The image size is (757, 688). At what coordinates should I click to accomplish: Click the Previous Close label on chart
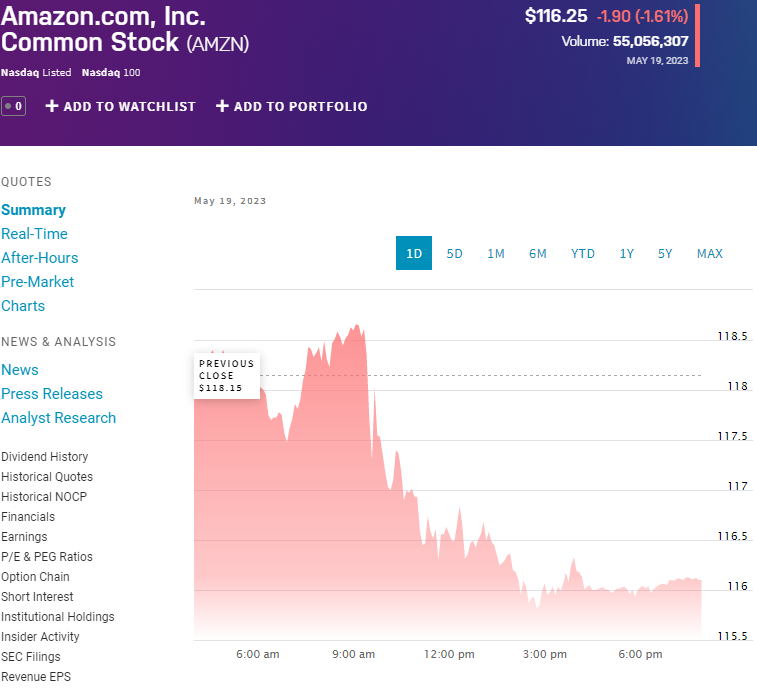pos(227,375)
